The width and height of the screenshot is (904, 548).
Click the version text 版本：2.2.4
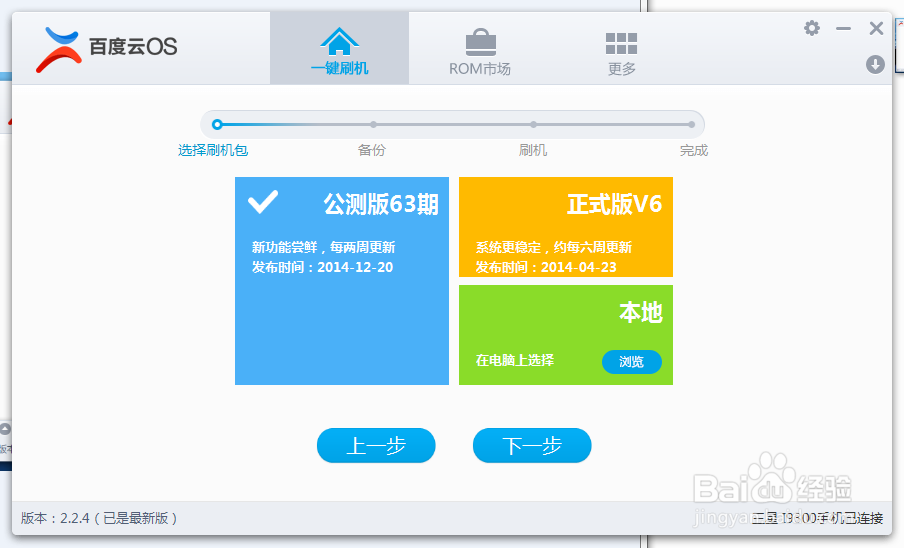point(55,518)
